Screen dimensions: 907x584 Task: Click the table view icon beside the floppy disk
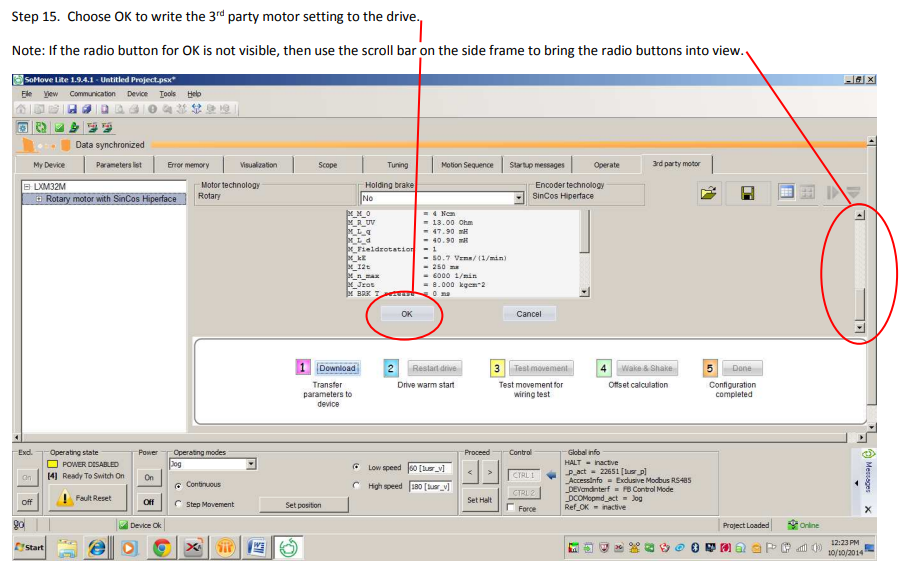(x=786, y=193)
